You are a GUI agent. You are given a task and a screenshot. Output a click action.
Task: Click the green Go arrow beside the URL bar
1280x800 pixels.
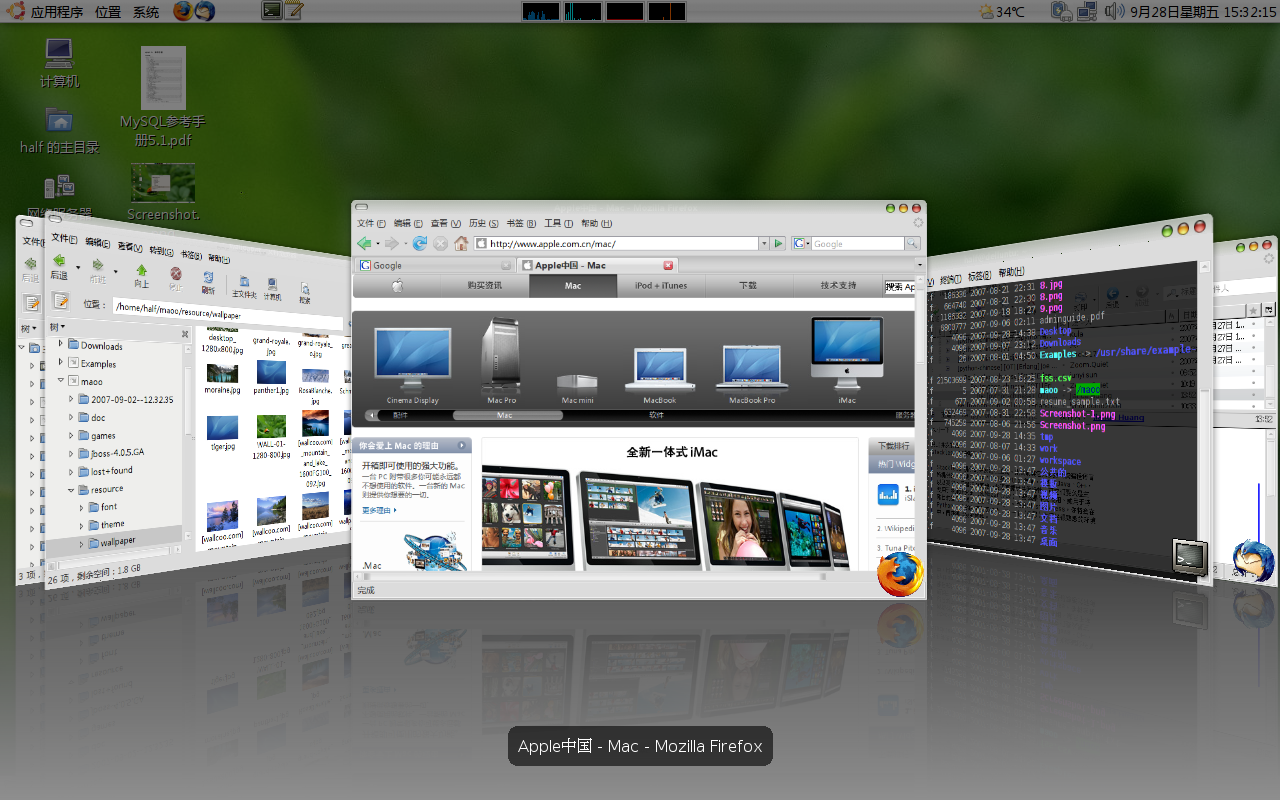point(778,243)
